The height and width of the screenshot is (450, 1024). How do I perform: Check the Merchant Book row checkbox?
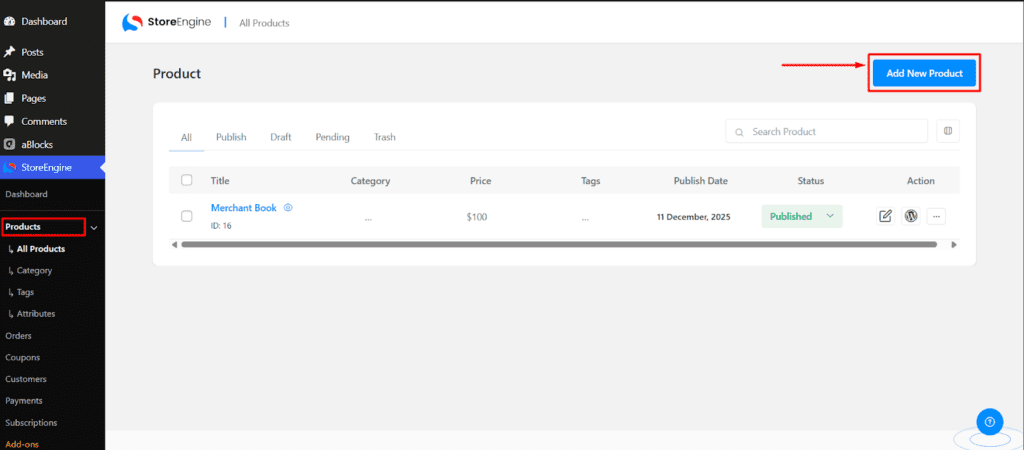point(187,216)
